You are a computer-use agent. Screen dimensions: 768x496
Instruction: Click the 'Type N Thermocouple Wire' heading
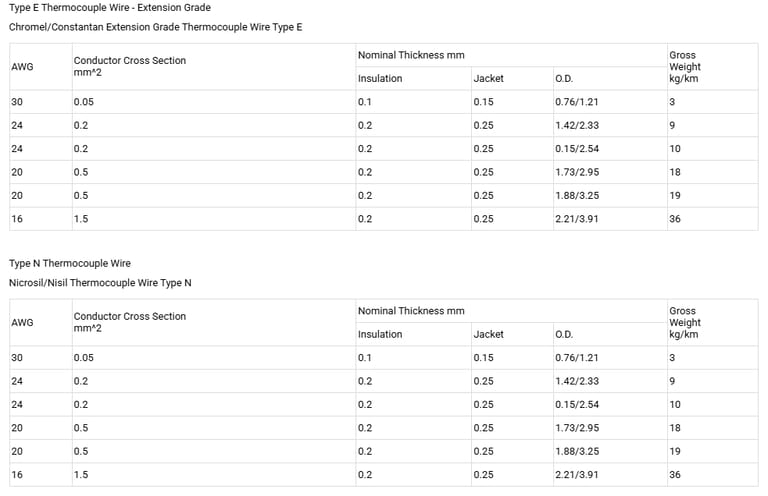(70, 264)
